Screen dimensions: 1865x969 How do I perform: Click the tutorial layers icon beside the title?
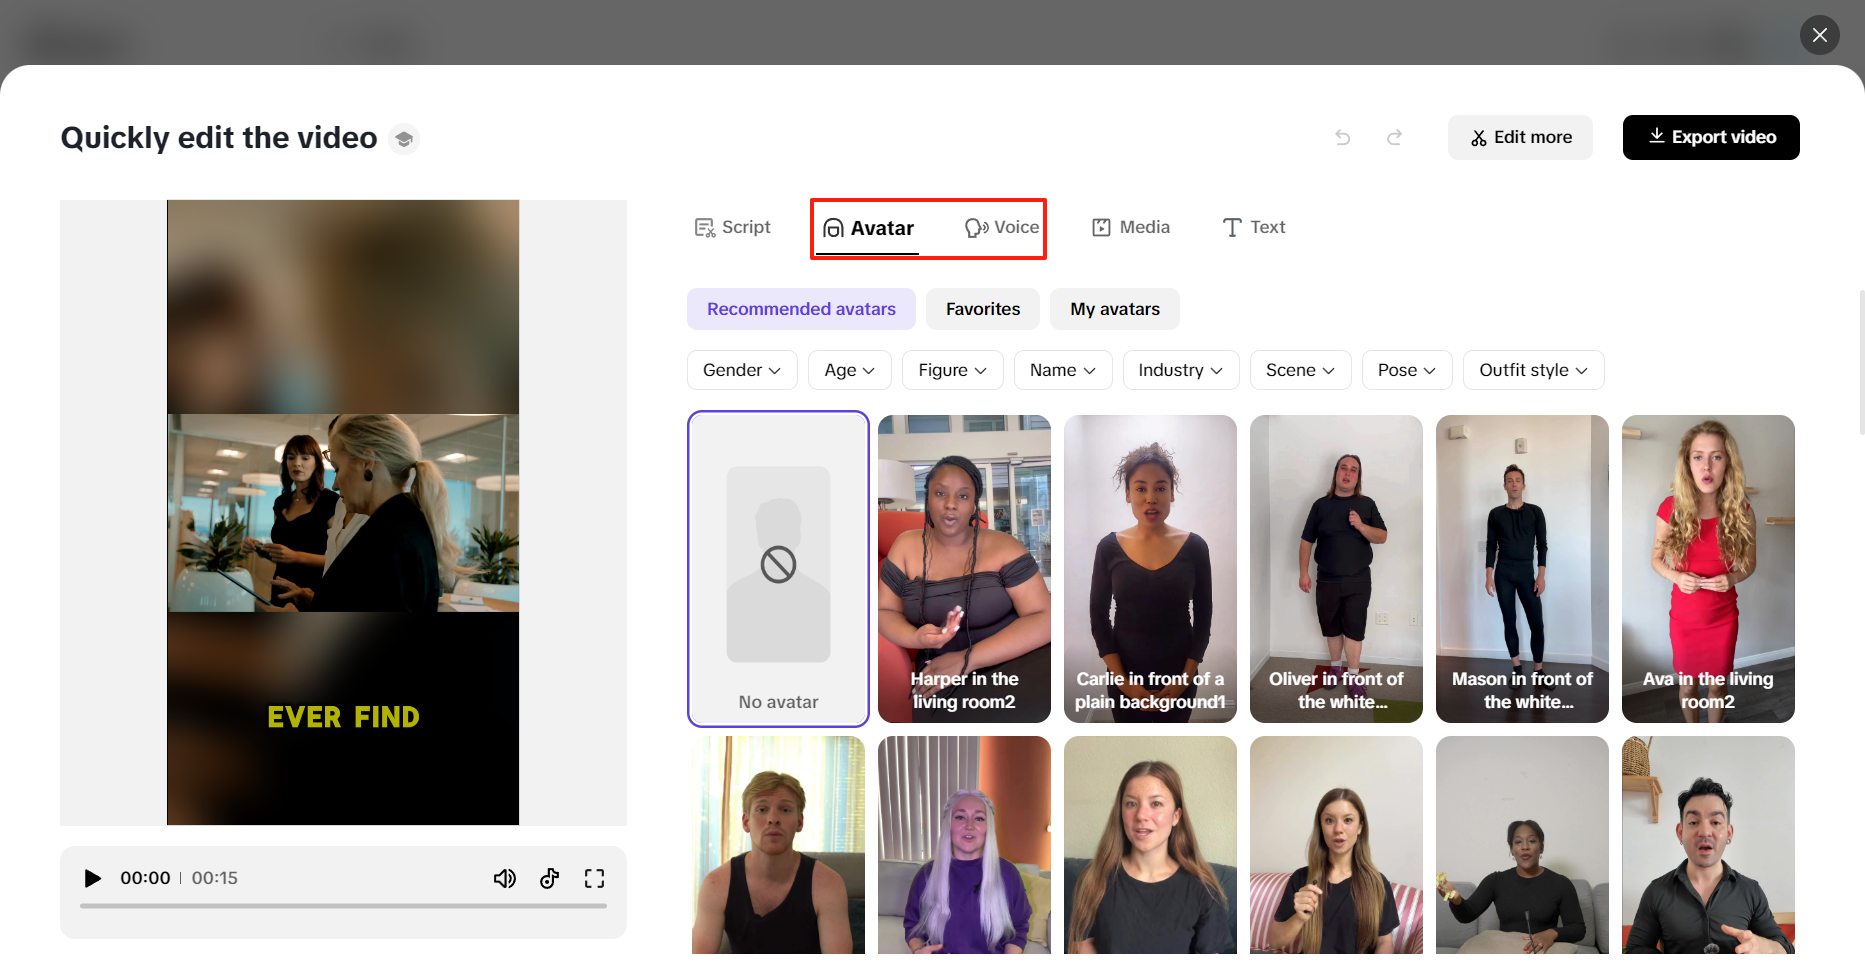(404, 138)
